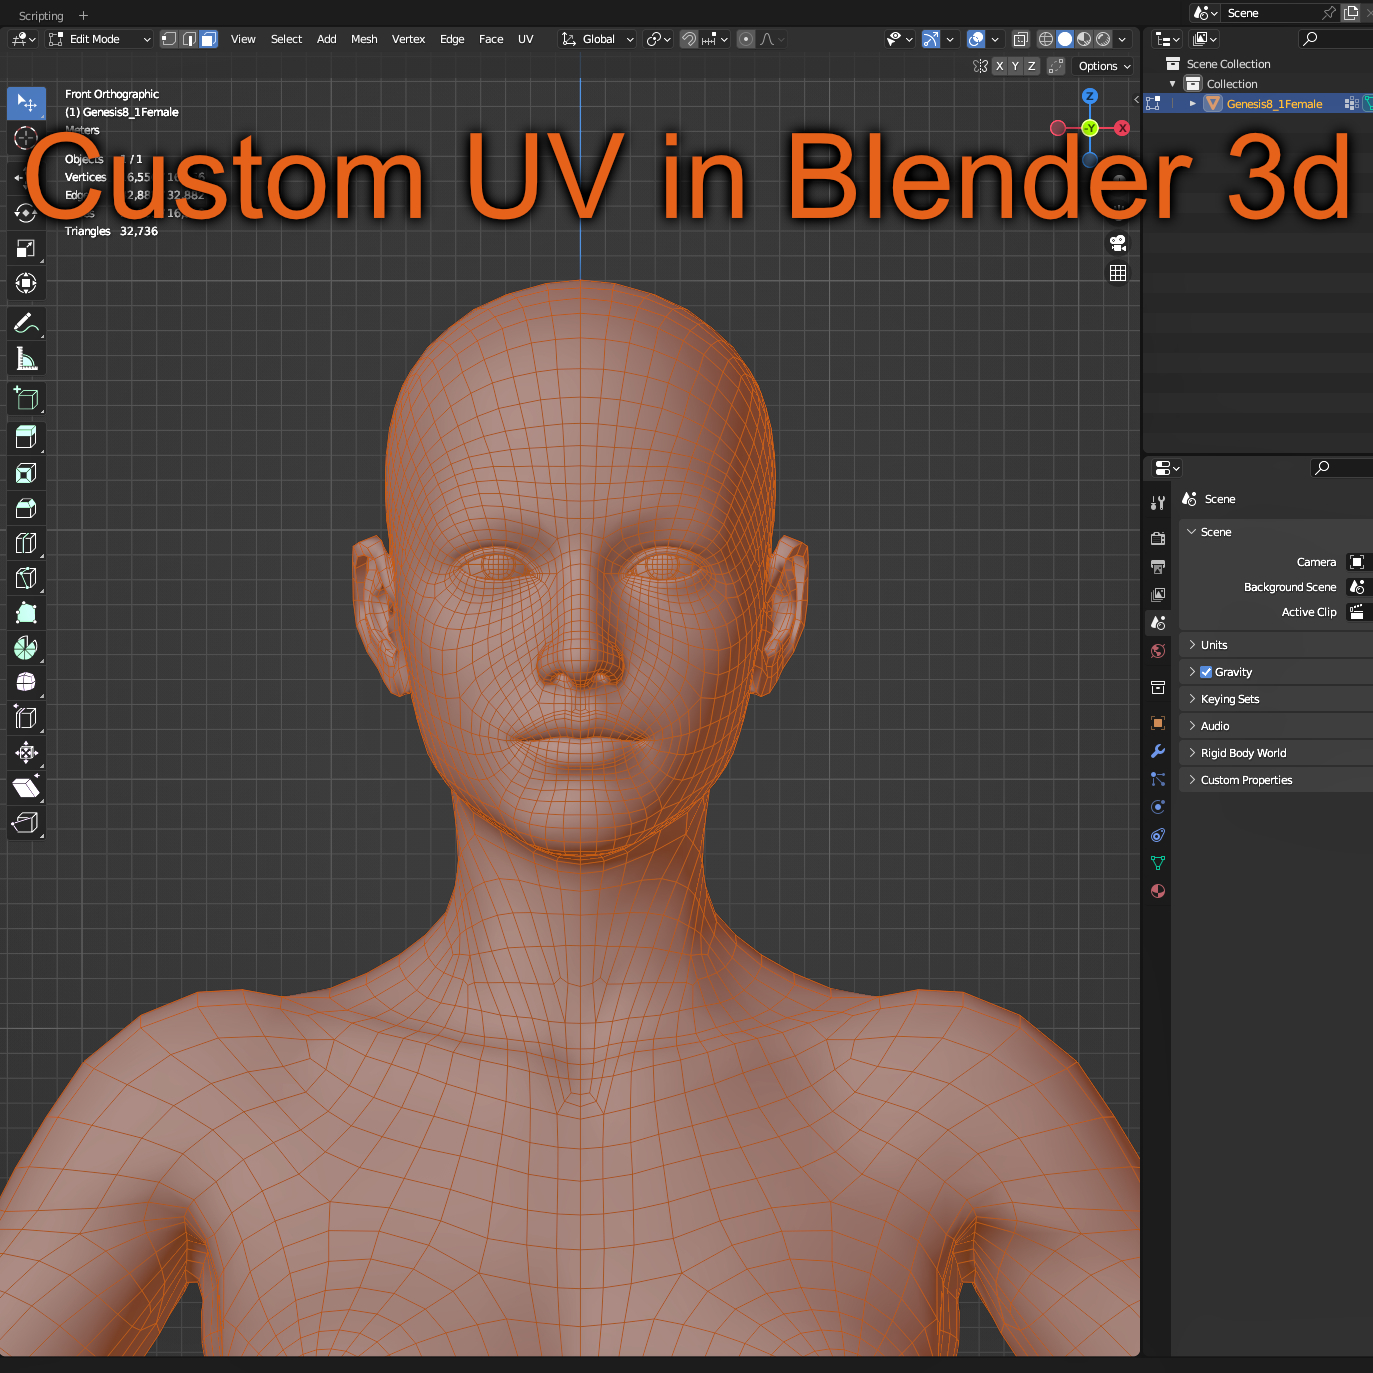Image resolution: width=1373 pixels, height=1373 pixels.
Task: Choose the Edge Slide tool
Action: point(26,717)
